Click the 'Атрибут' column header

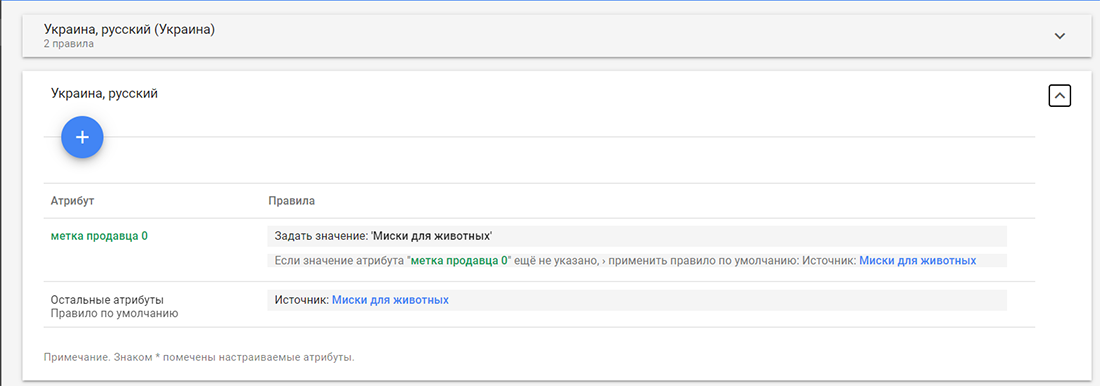[72, 201]
